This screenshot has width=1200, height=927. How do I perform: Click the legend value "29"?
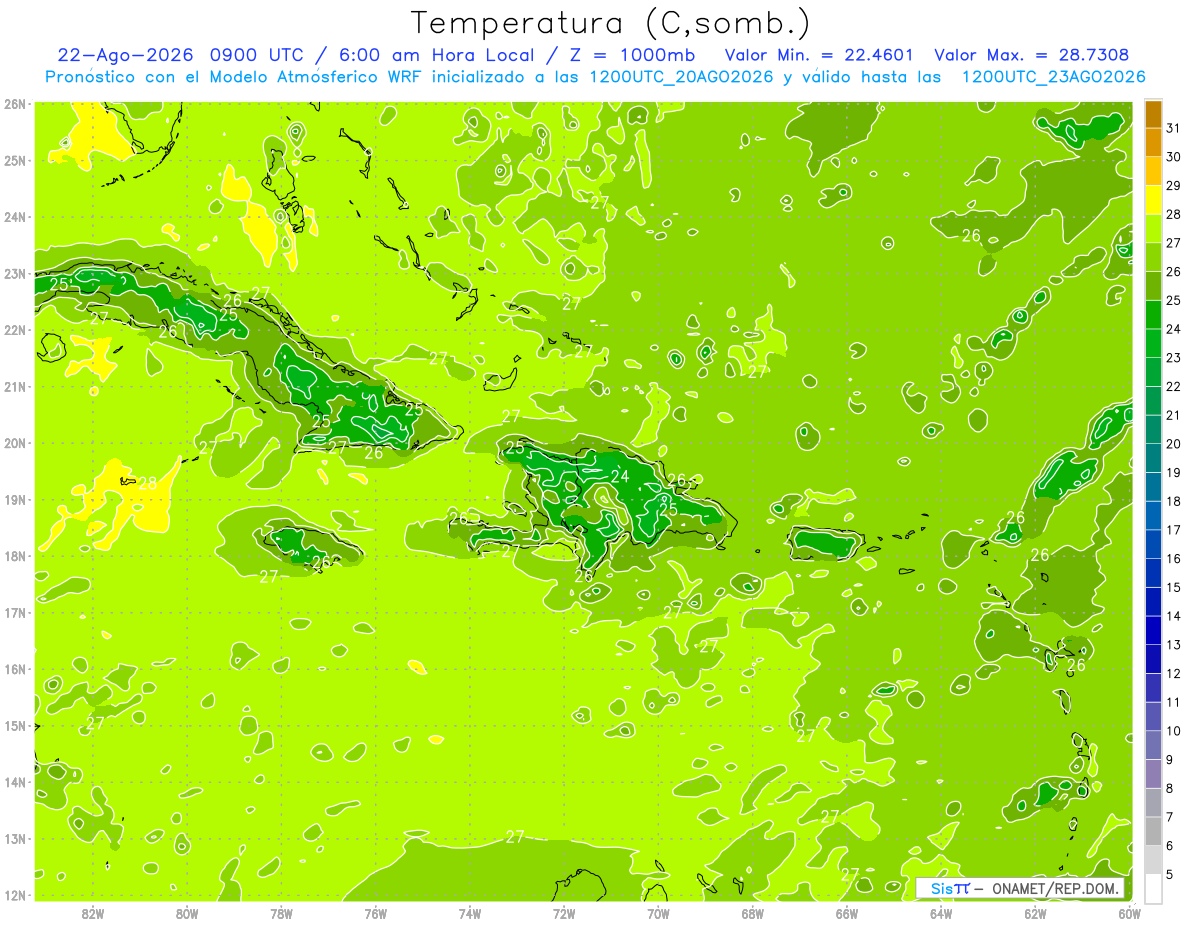click(1174, 185)
